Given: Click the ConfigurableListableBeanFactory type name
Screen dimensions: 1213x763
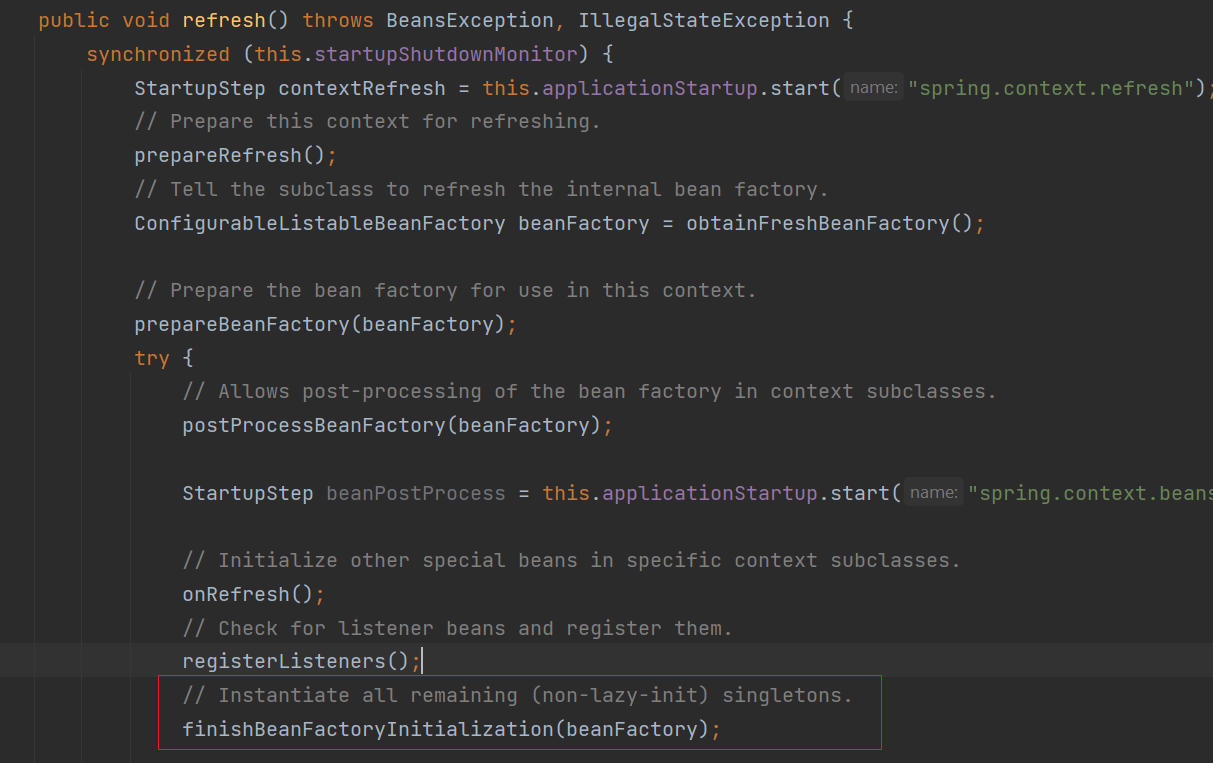Looking at the screenshot, I should (320, 223).
